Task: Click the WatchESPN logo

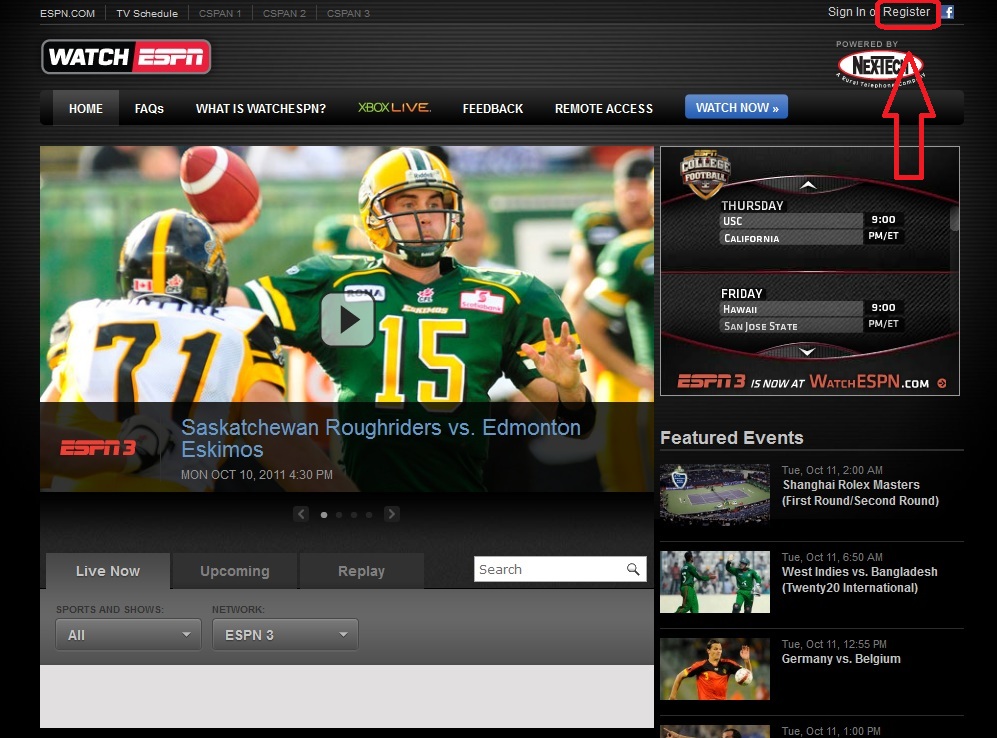Action: click(126, 57)
